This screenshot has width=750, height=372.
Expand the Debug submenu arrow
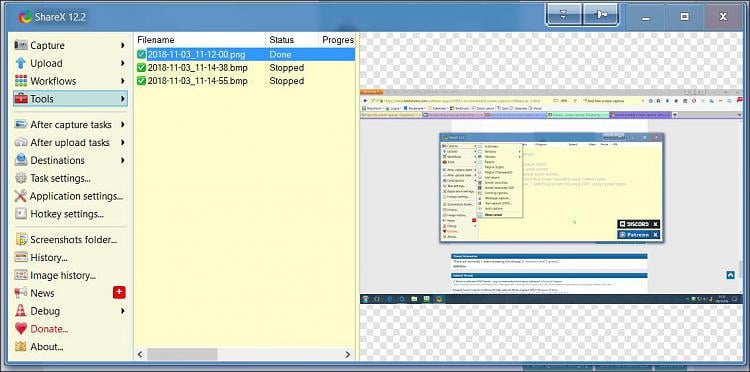(x=123, y=311)
